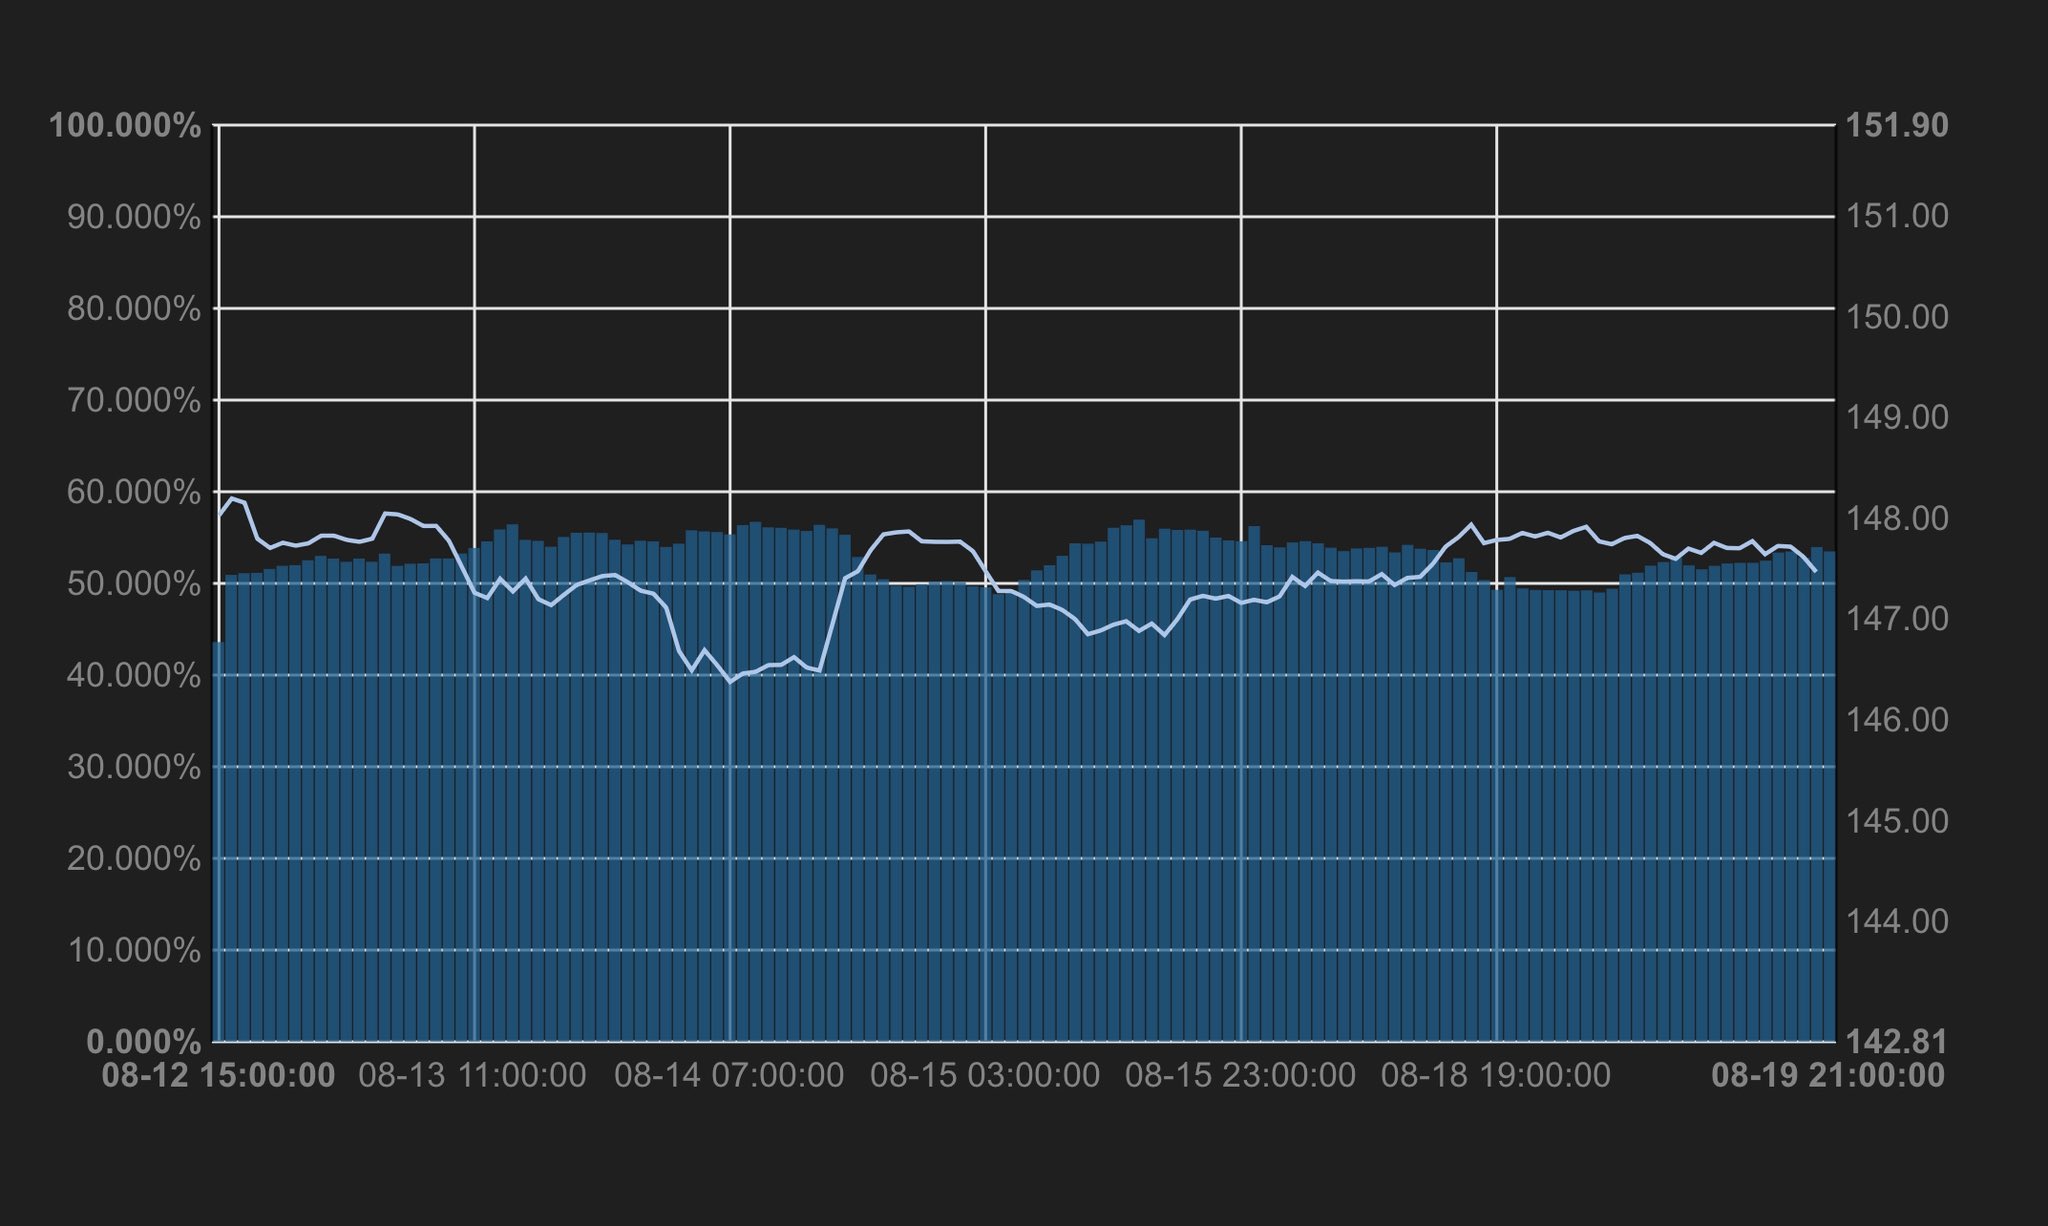Select the 08-13 11:00:00 time label
This screenshot has height=1226, width=2048.
point(472,1076)
